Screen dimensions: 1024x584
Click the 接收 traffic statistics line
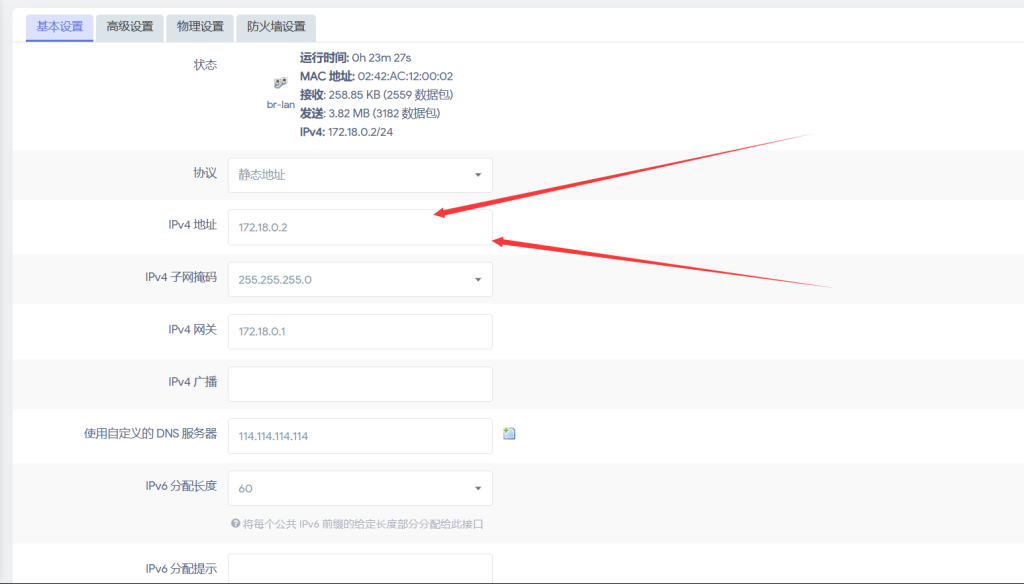(x=376, y=95)
